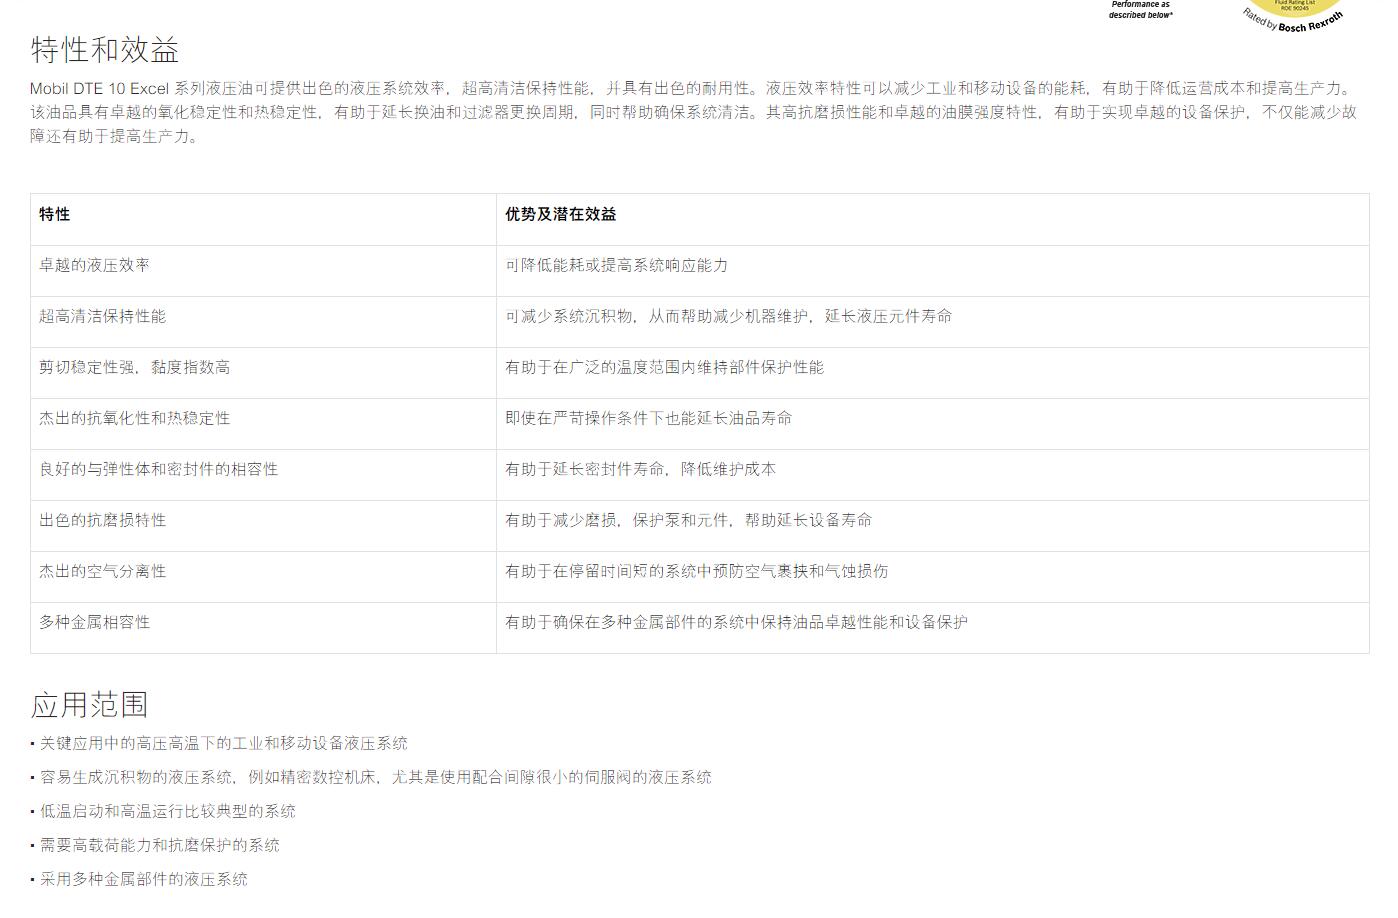The height and width of the screenshot is (918, 1398).
Task: Click the 预防空气裹挟和气蚀损伤 benefit cell
Action: coord(933,577)
